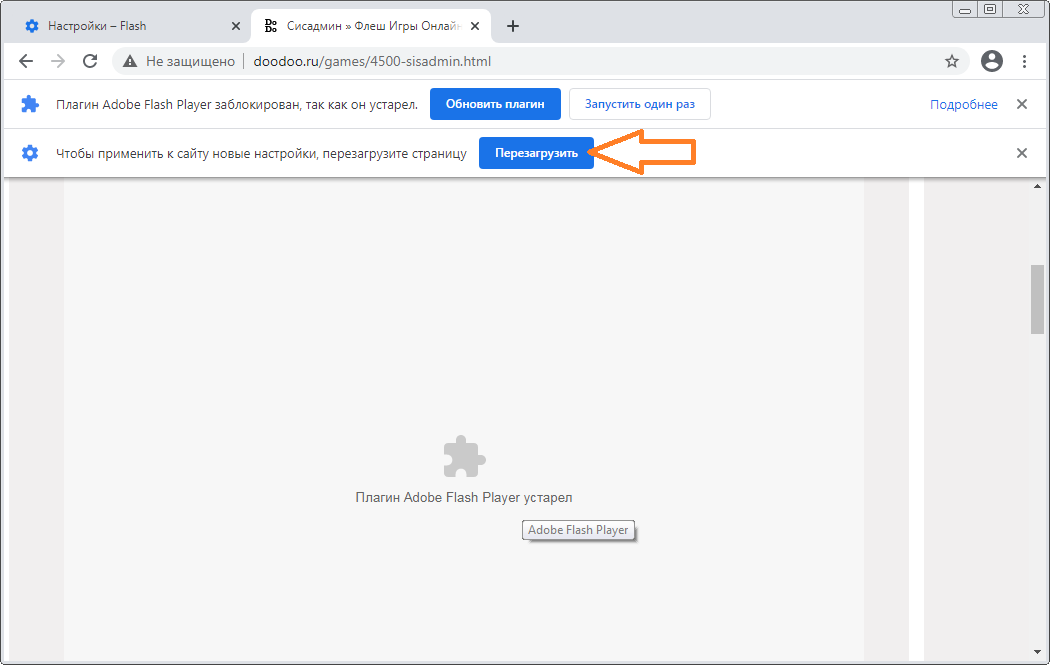This screenshot has width=1050, height=665.
Task: Dismiss the reload page notification bar
Action: click(1022, 153)
